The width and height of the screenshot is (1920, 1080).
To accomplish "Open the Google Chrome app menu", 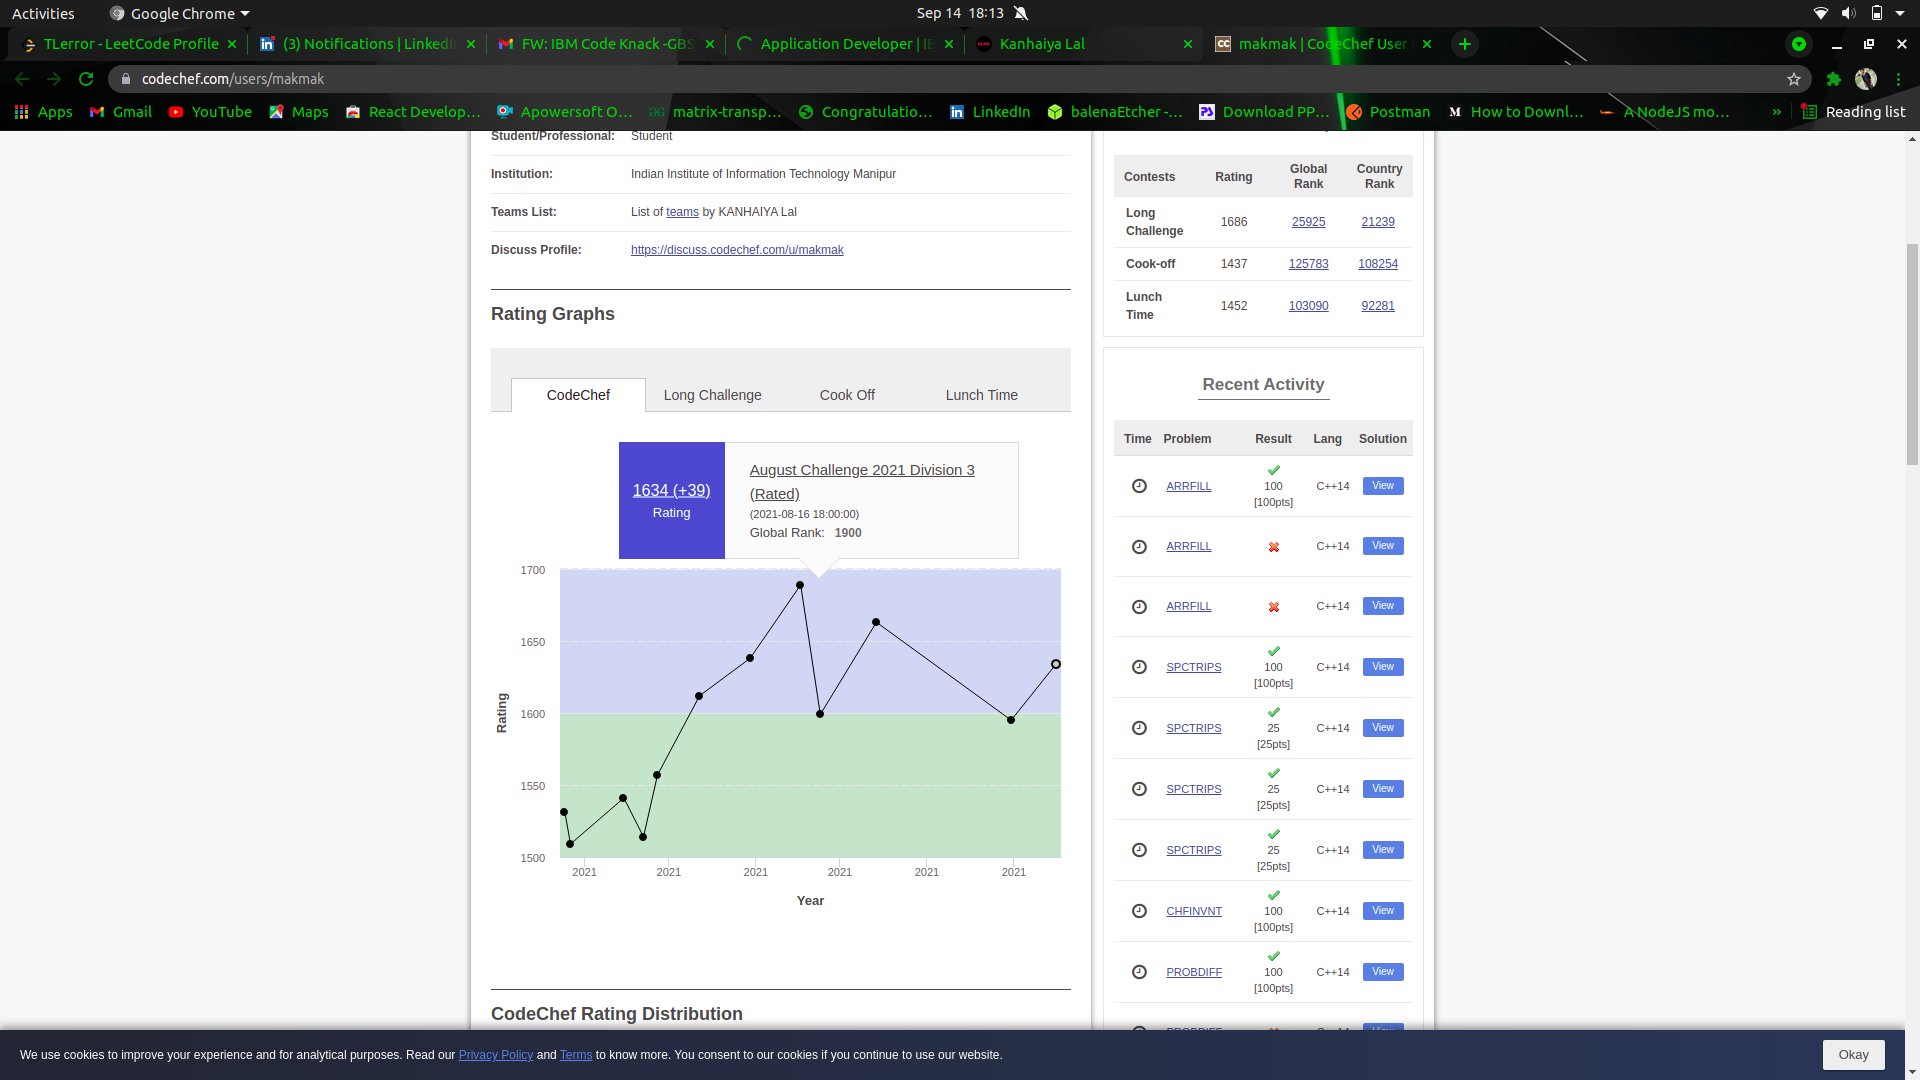I will (x=180, y=13).
